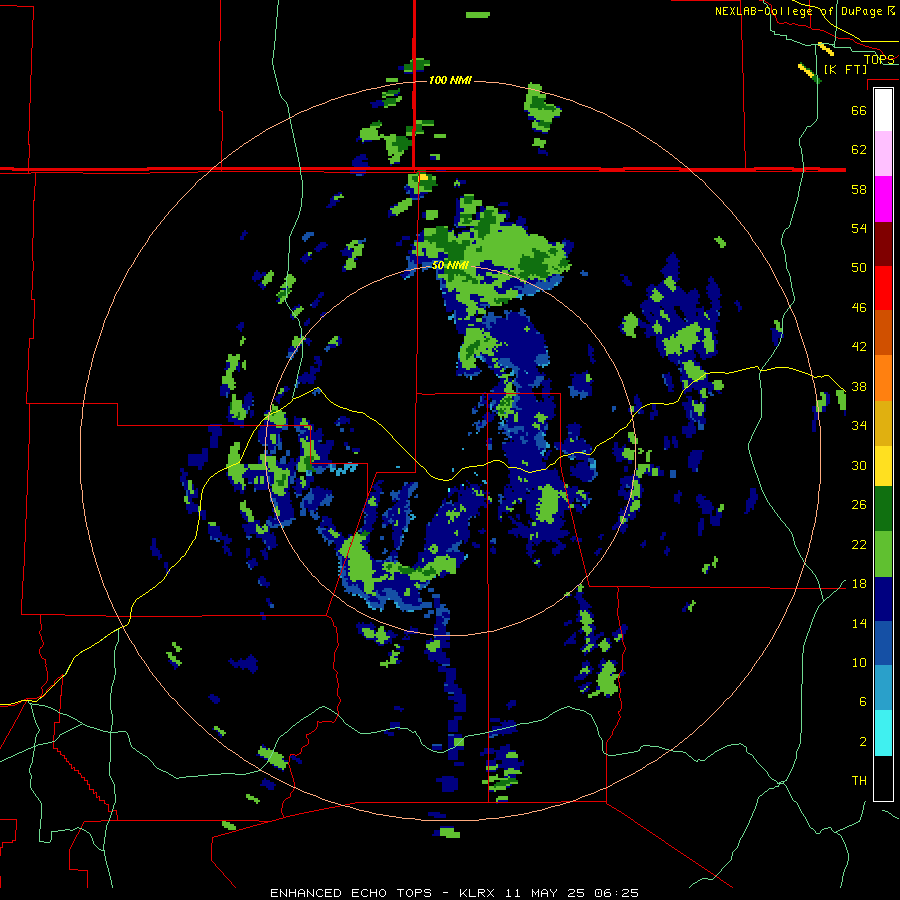
Task: Click the '2' legend value
Action: pos(863,742)
